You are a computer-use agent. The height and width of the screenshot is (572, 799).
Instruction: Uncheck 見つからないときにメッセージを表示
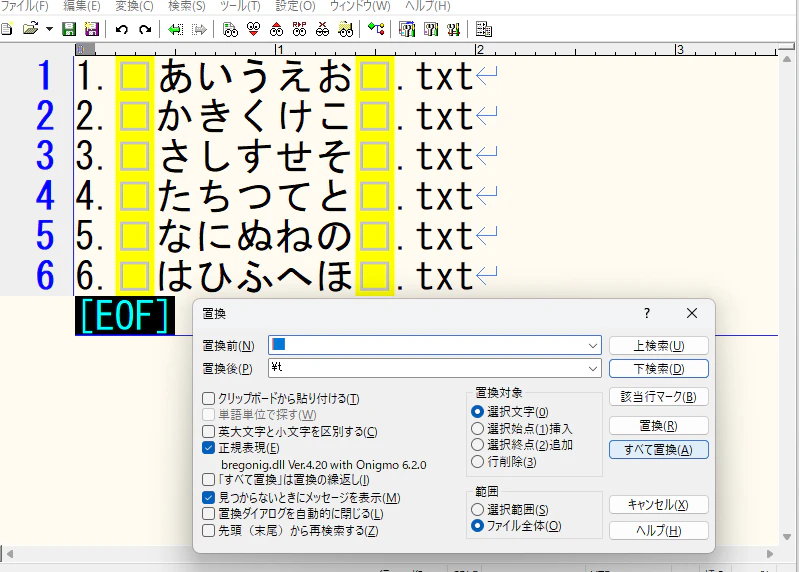point(208,497)
